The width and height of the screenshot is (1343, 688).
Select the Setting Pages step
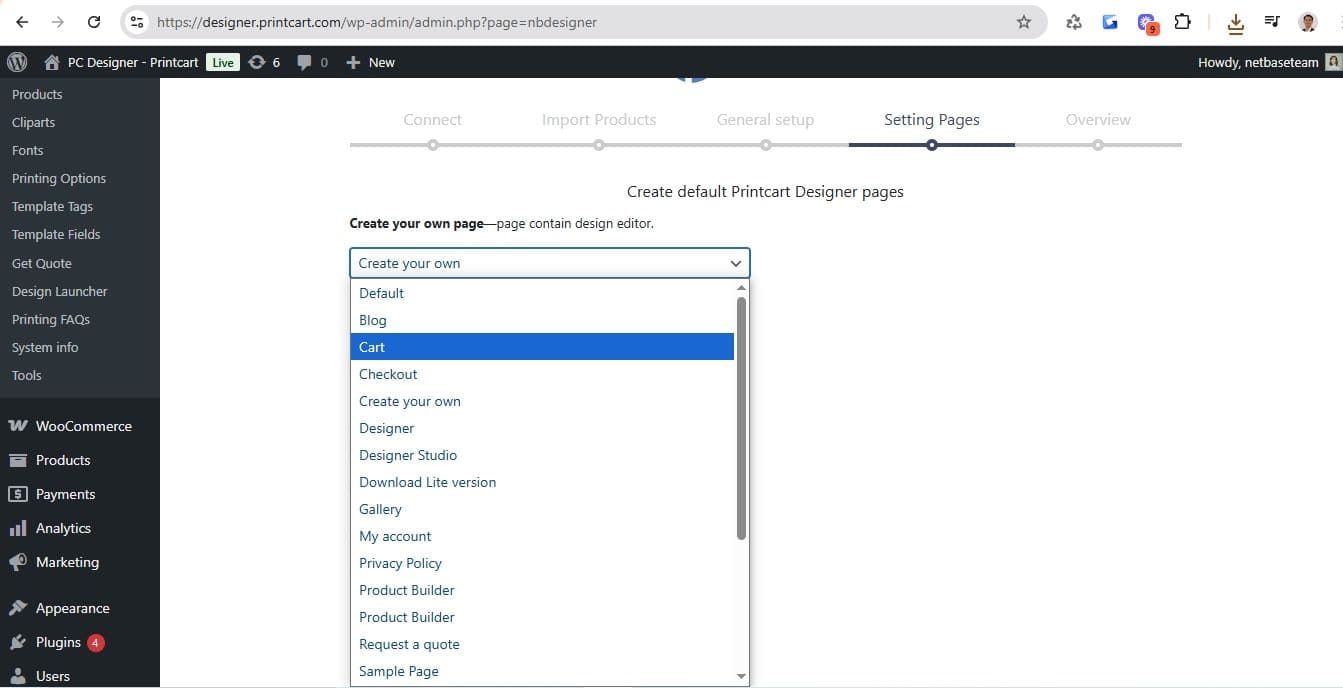point(932,120)
